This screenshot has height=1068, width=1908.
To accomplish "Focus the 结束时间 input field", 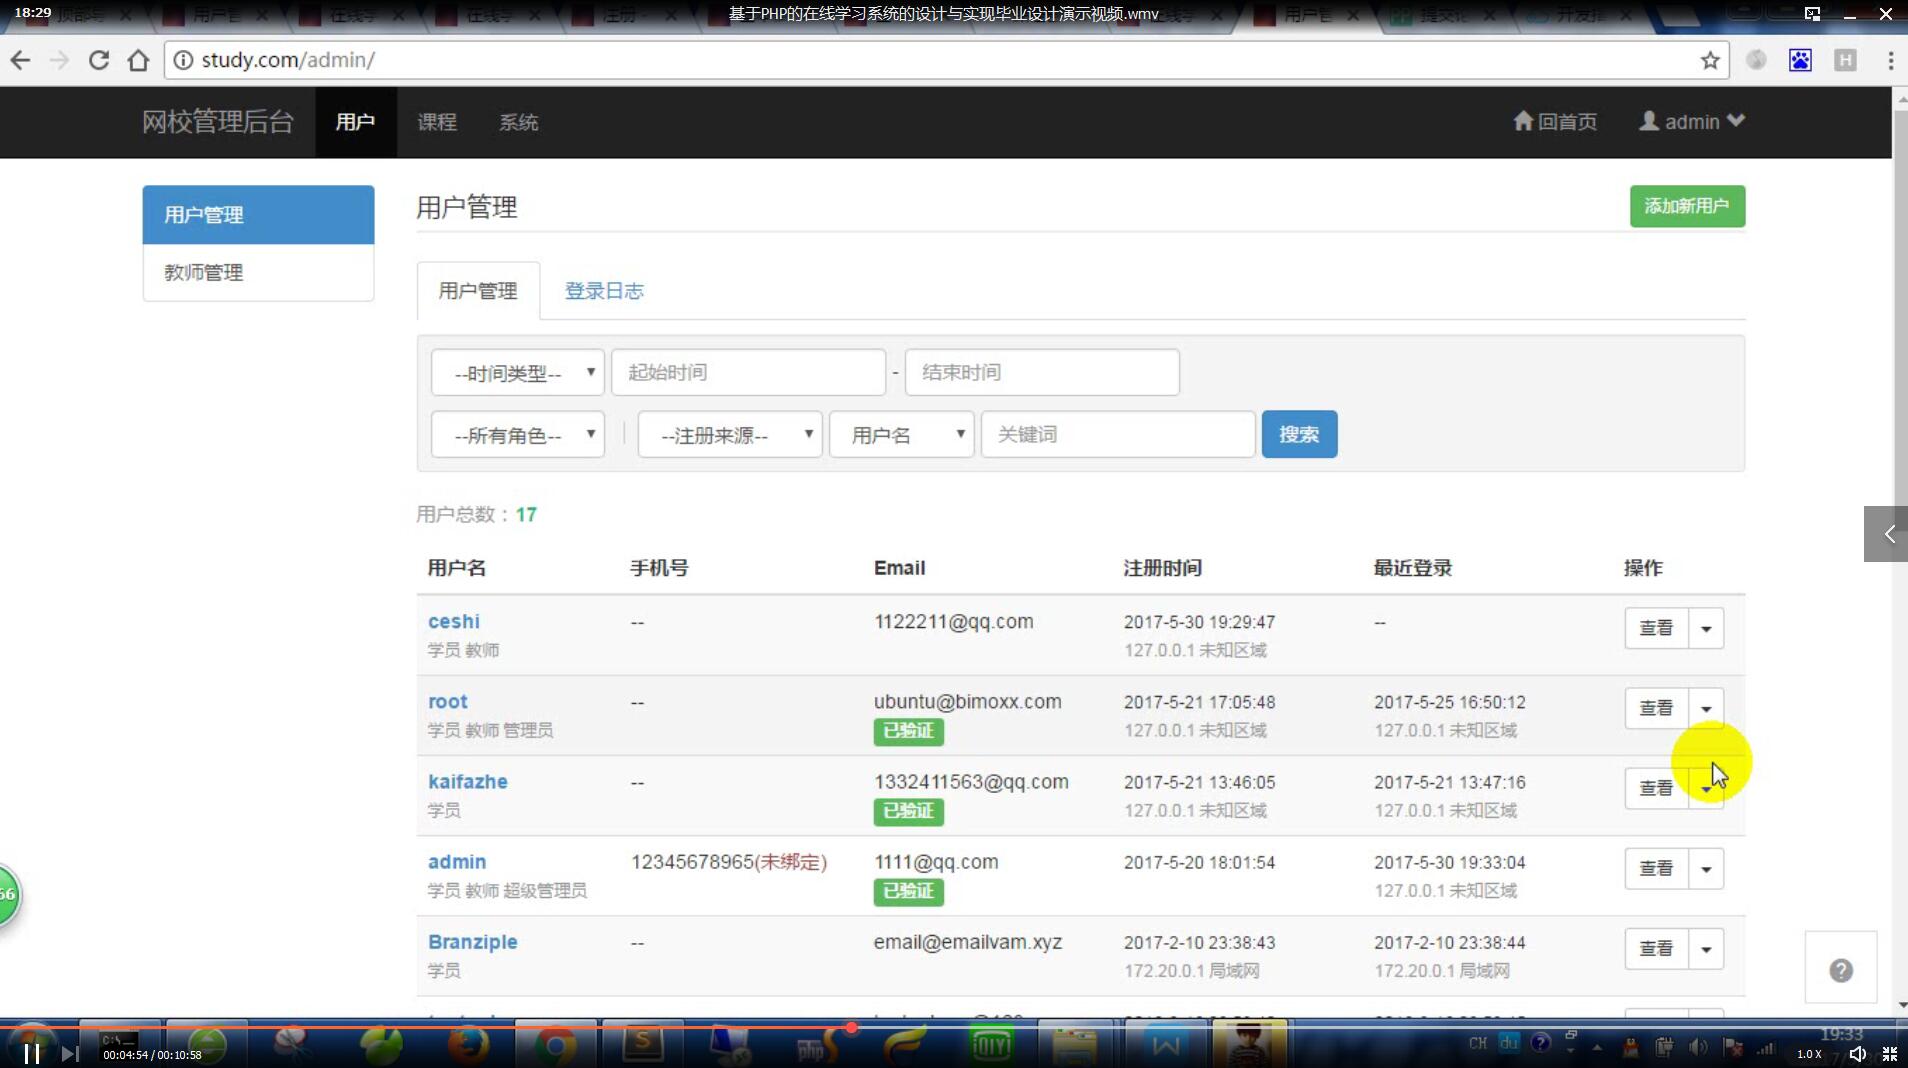I will pos(1042,372).
